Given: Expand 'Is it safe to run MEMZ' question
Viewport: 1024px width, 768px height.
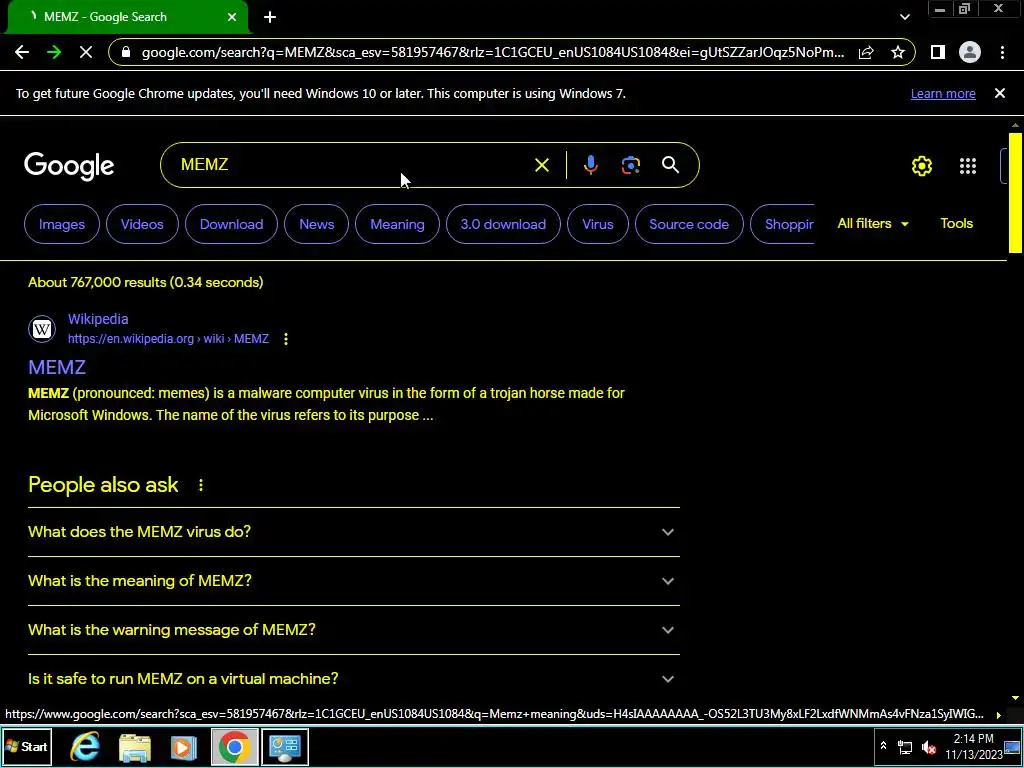Looking at the screenshot, I should pyautogui.click(x=354, y=679).
